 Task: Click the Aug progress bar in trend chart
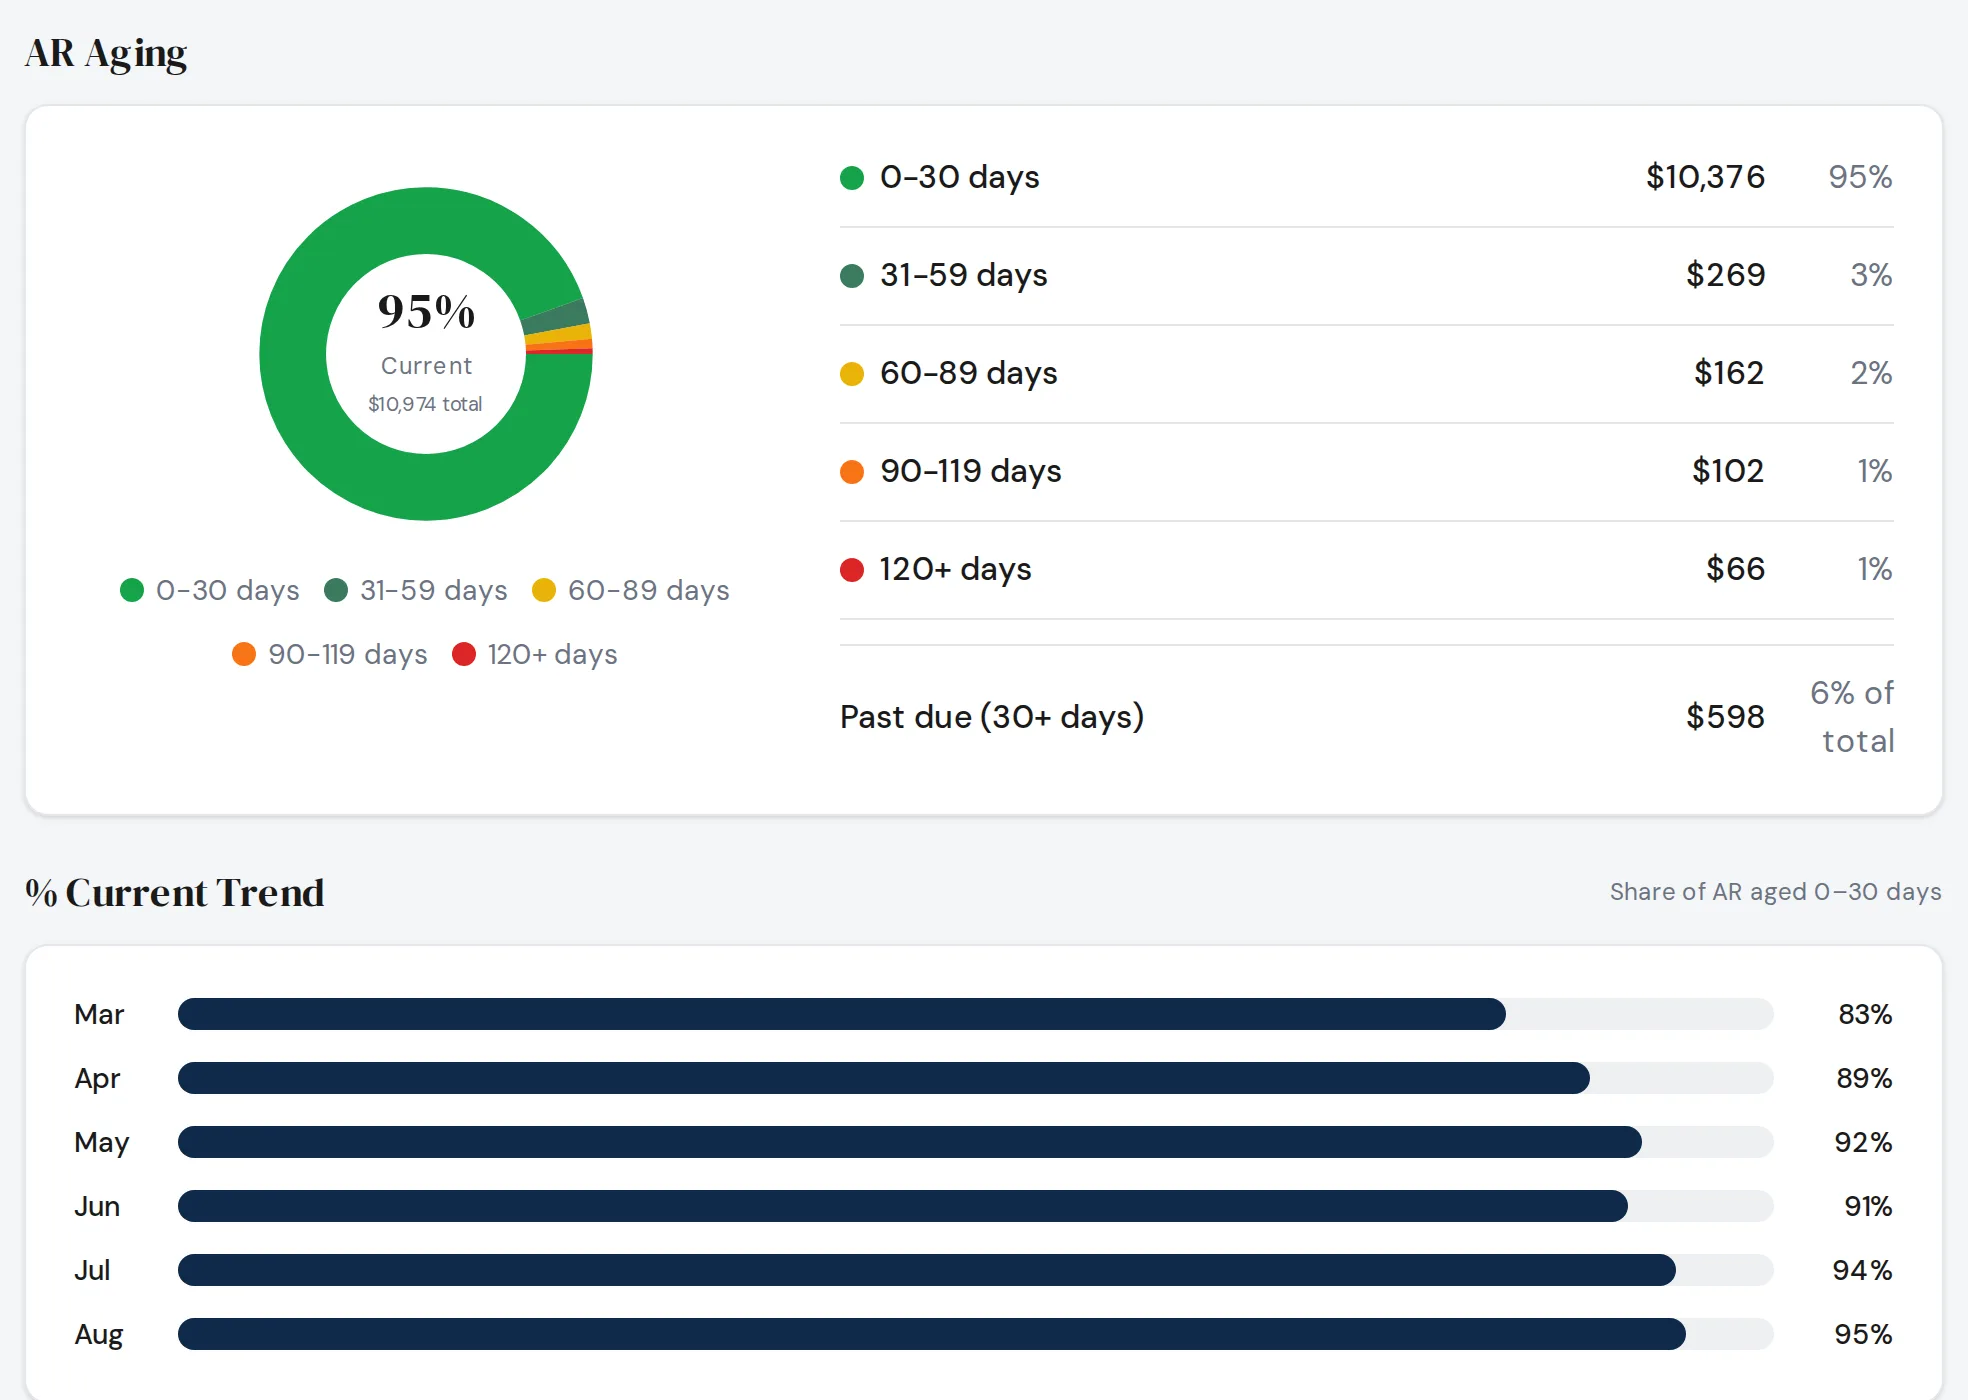point(976,1334)
